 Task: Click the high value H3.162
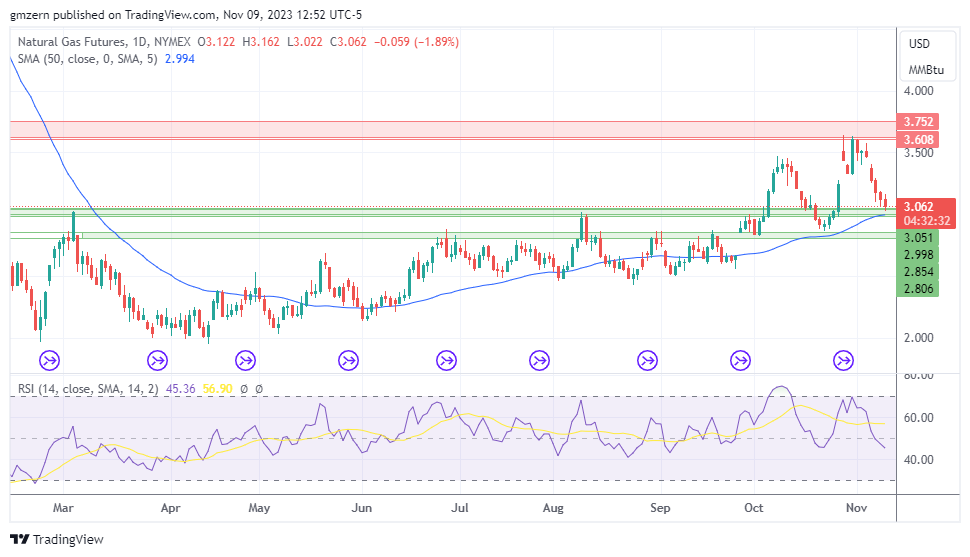point(260,42)
